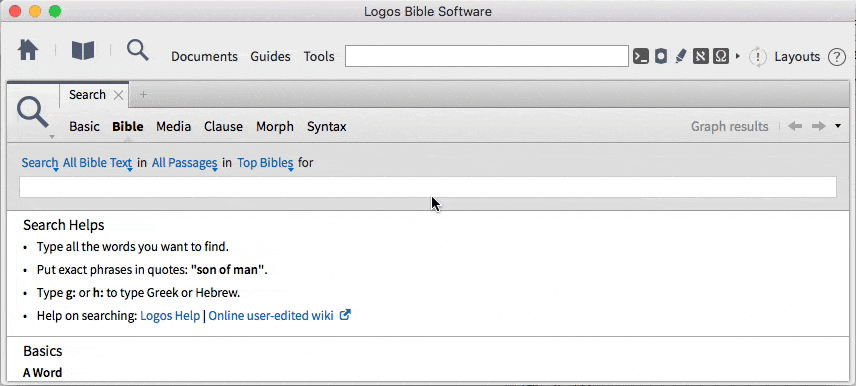Switch to Basic search type

(x=85, y=127)
